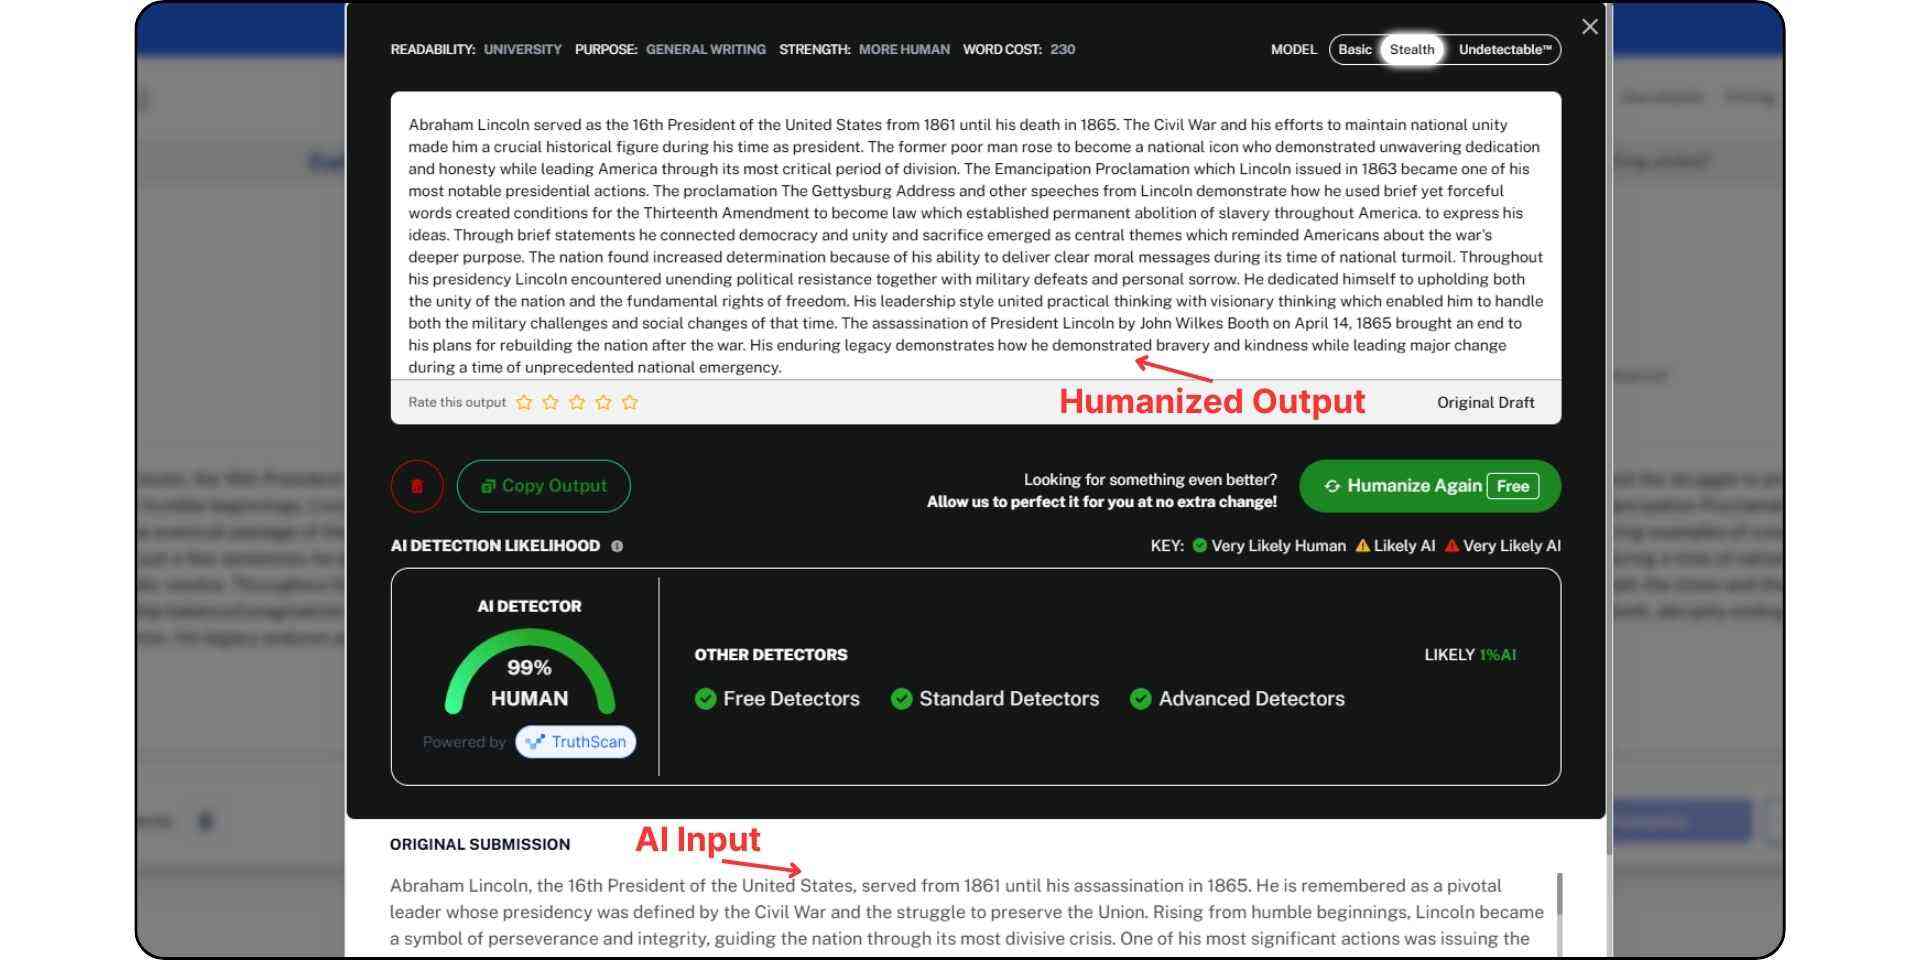Rate the output three stars
This screenshot has height=960, width=1920.
click(577, 402)
